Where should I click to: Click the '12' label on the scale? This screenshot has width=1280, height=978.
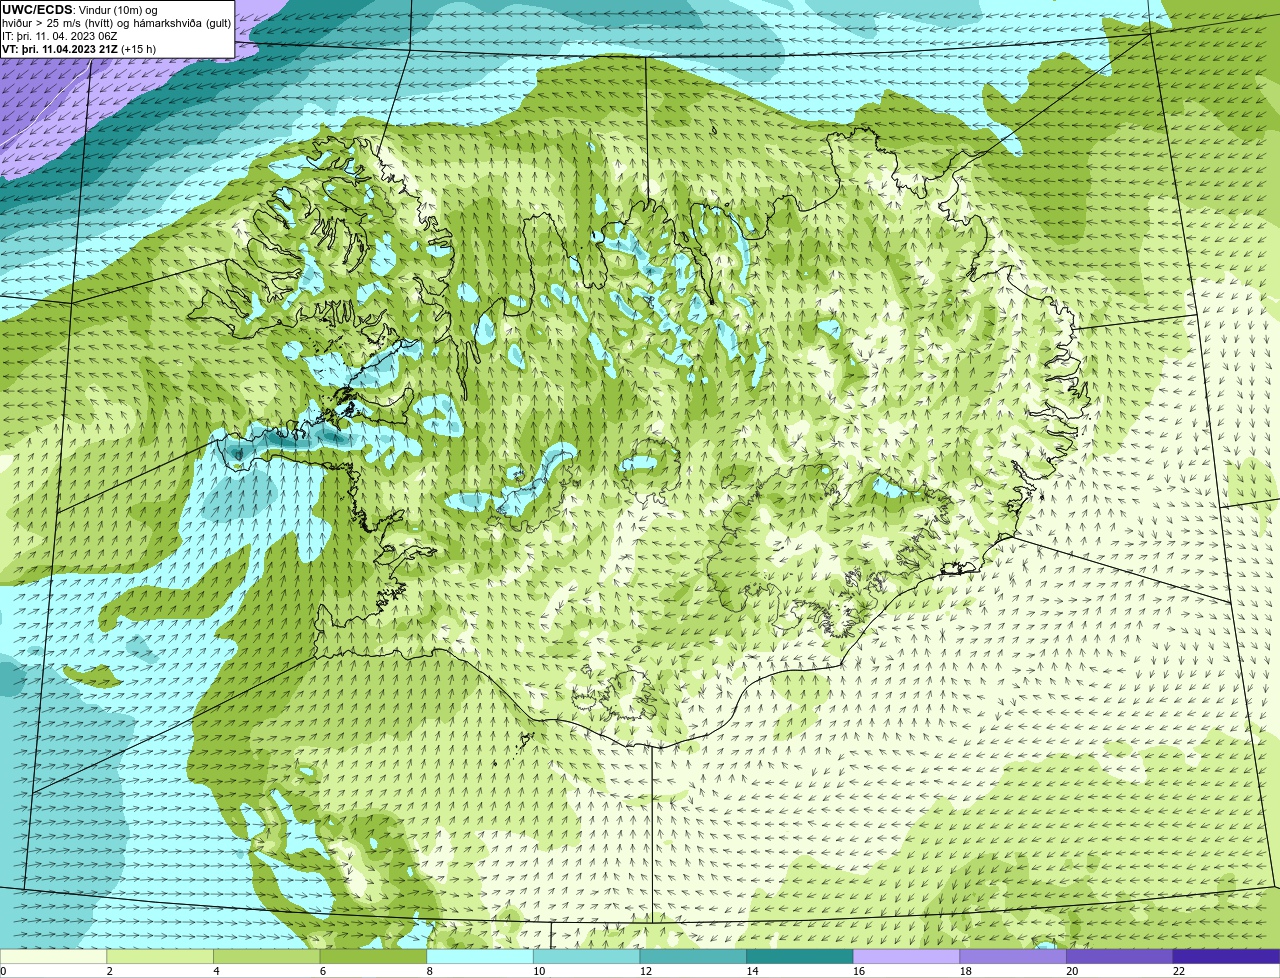pyautogui.click(x=646, y=971)
